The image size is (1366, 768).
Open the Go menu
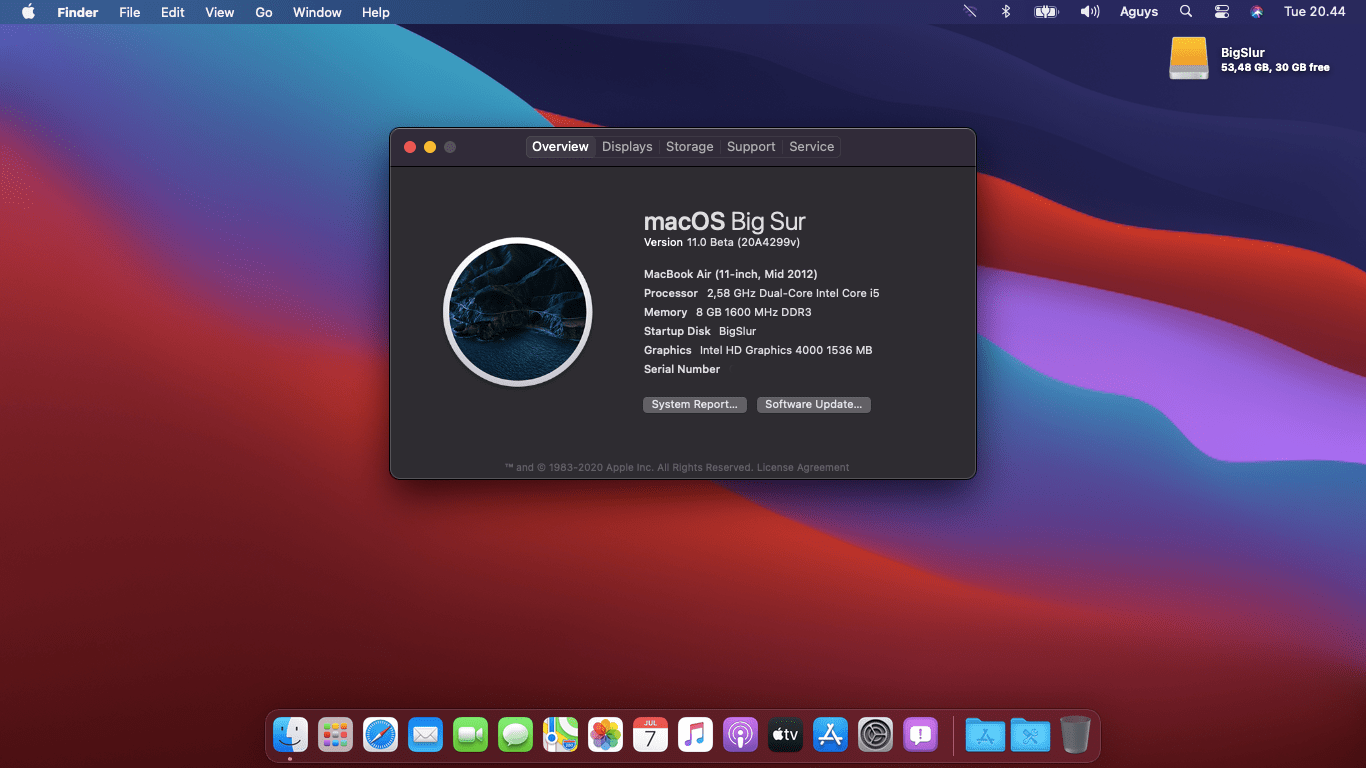click(264, 12)
